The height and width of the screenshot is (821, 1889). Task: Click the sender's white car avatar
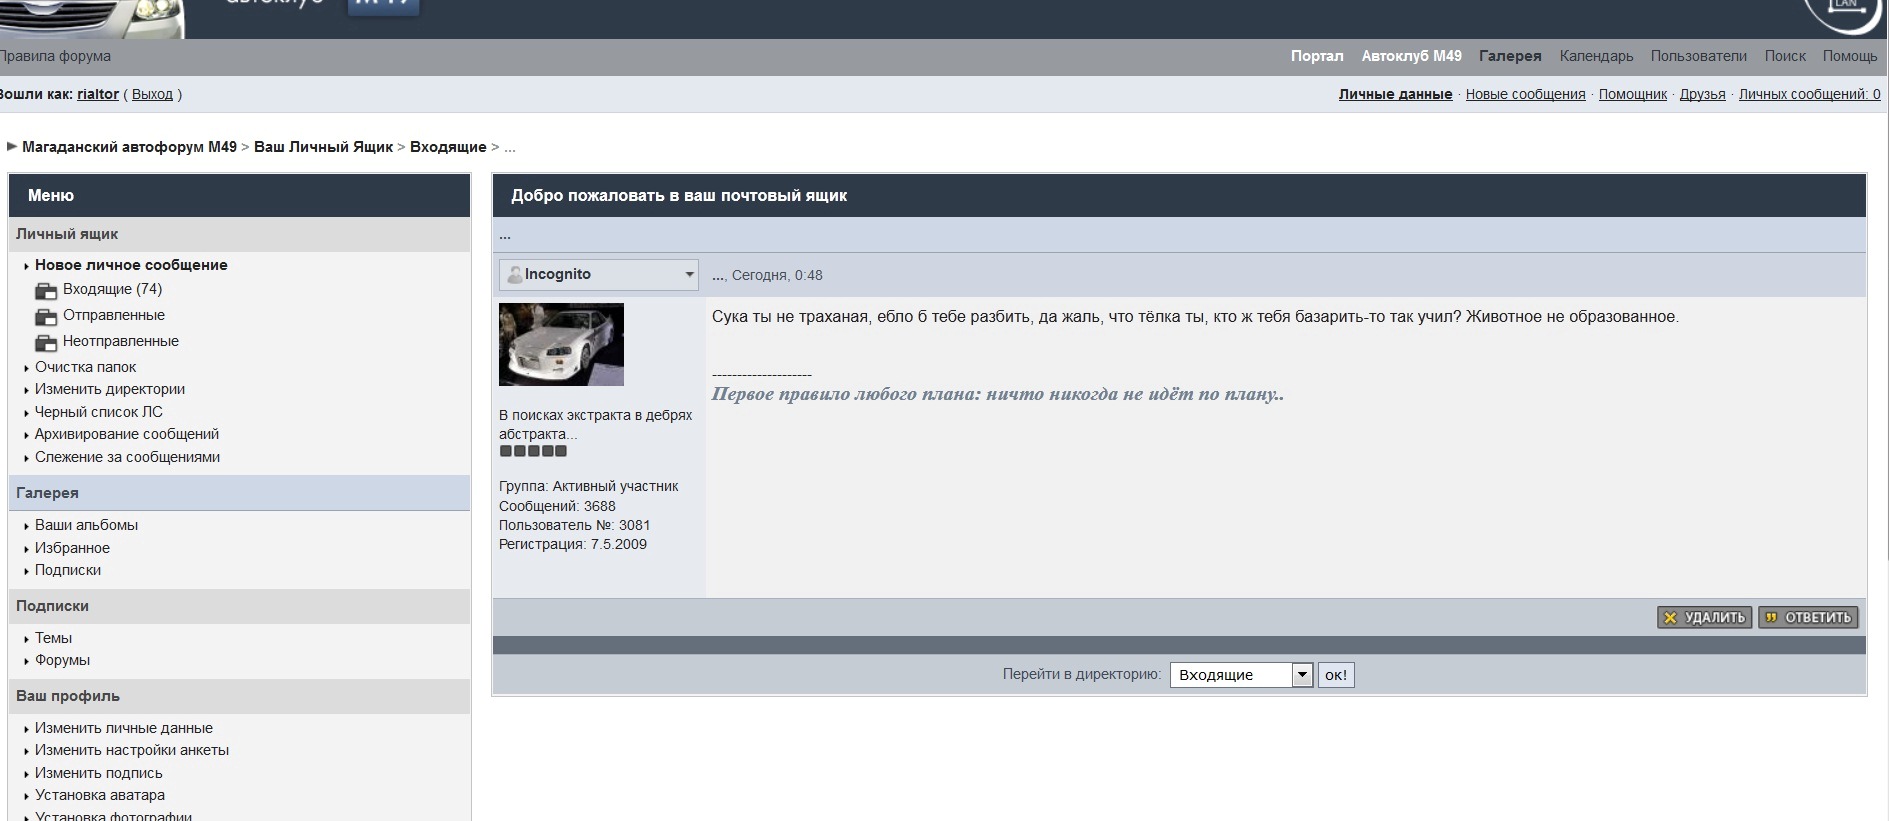(561, 344)
